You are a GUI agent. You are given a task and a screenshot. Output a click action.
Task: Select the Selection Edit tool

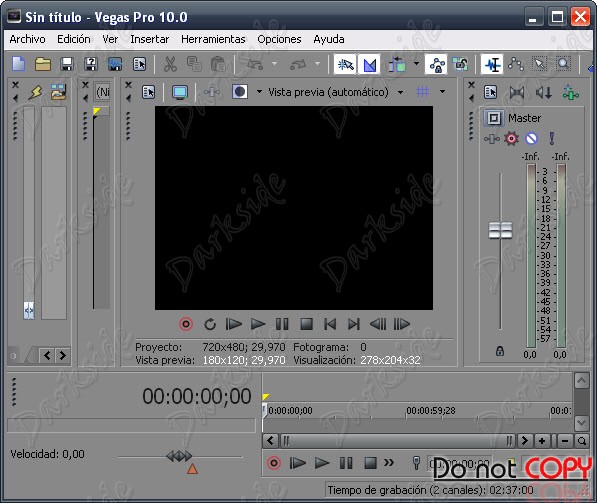click(540, 64)
